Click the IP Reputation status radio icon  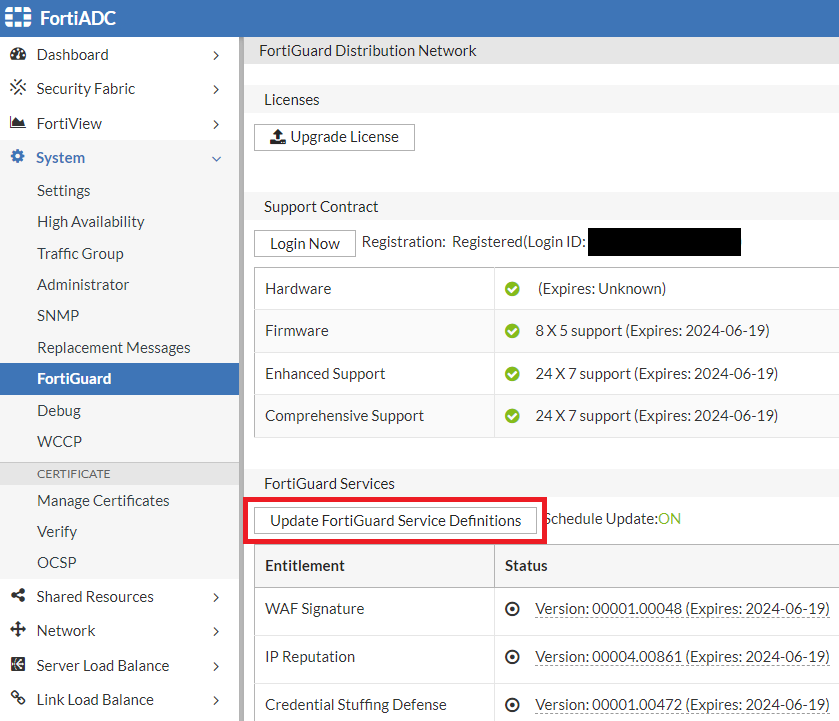click(x=513, y=657)
